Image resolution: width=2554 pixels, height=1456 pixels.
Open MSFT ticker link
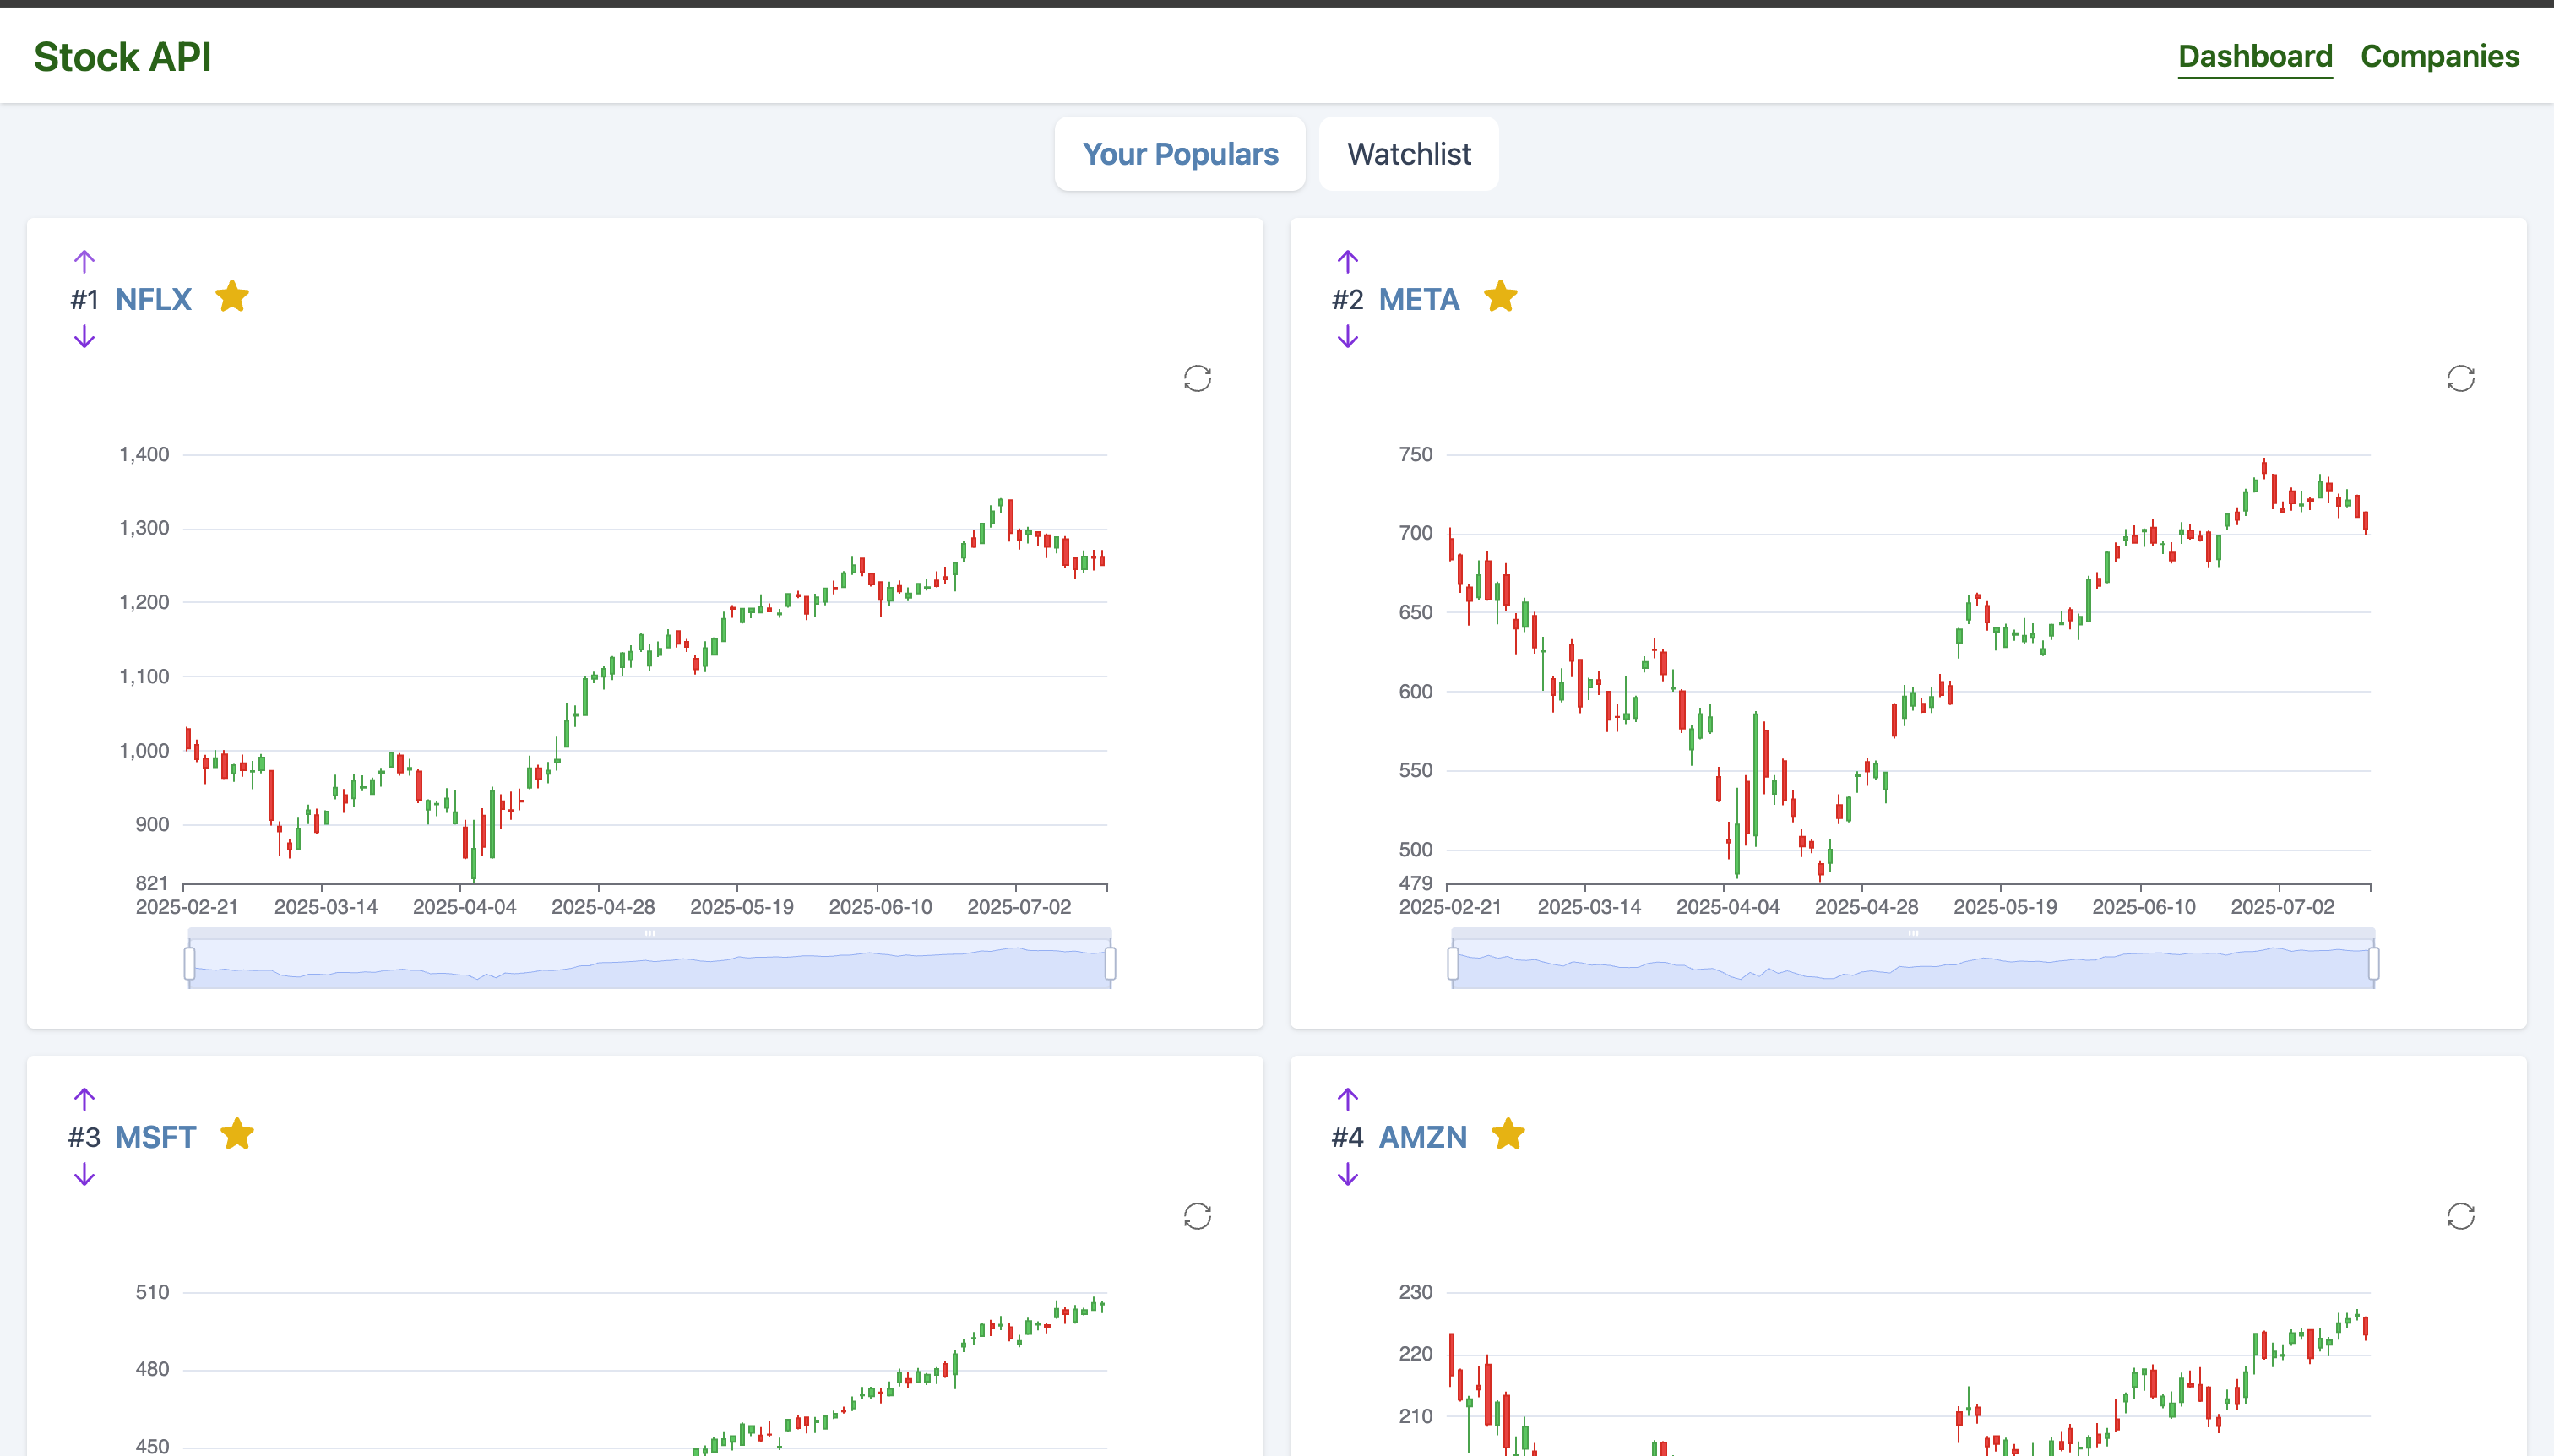[x=155, y=1137]
